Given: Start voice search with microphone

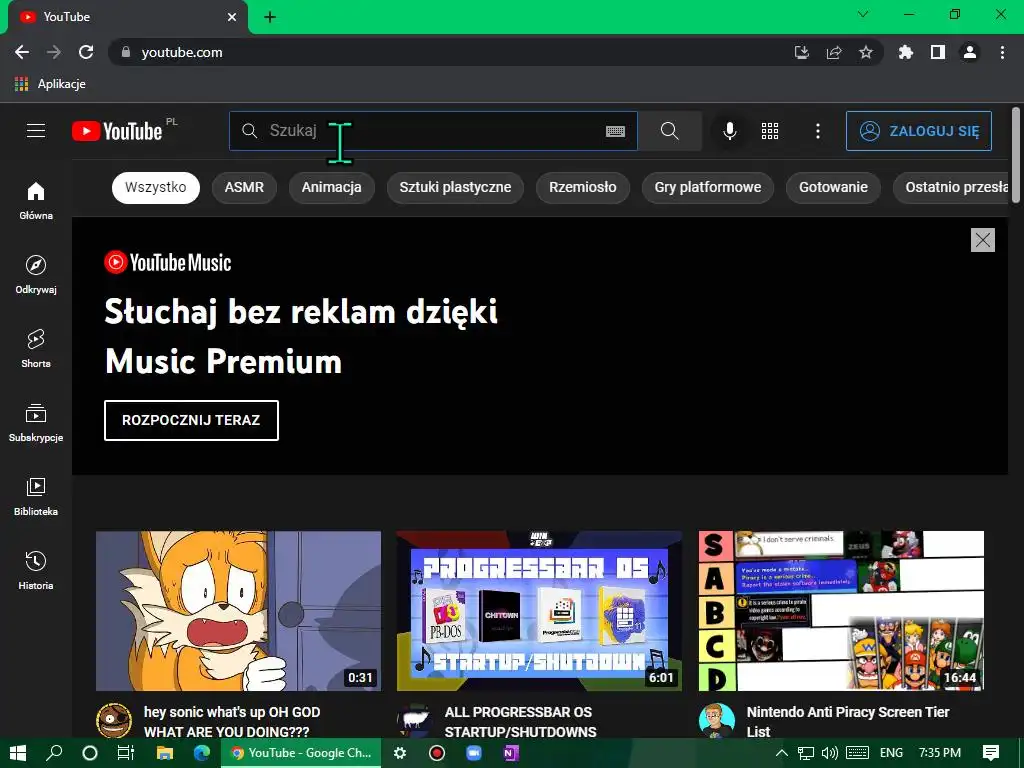Looking at the screenshot, I should 730,131.
